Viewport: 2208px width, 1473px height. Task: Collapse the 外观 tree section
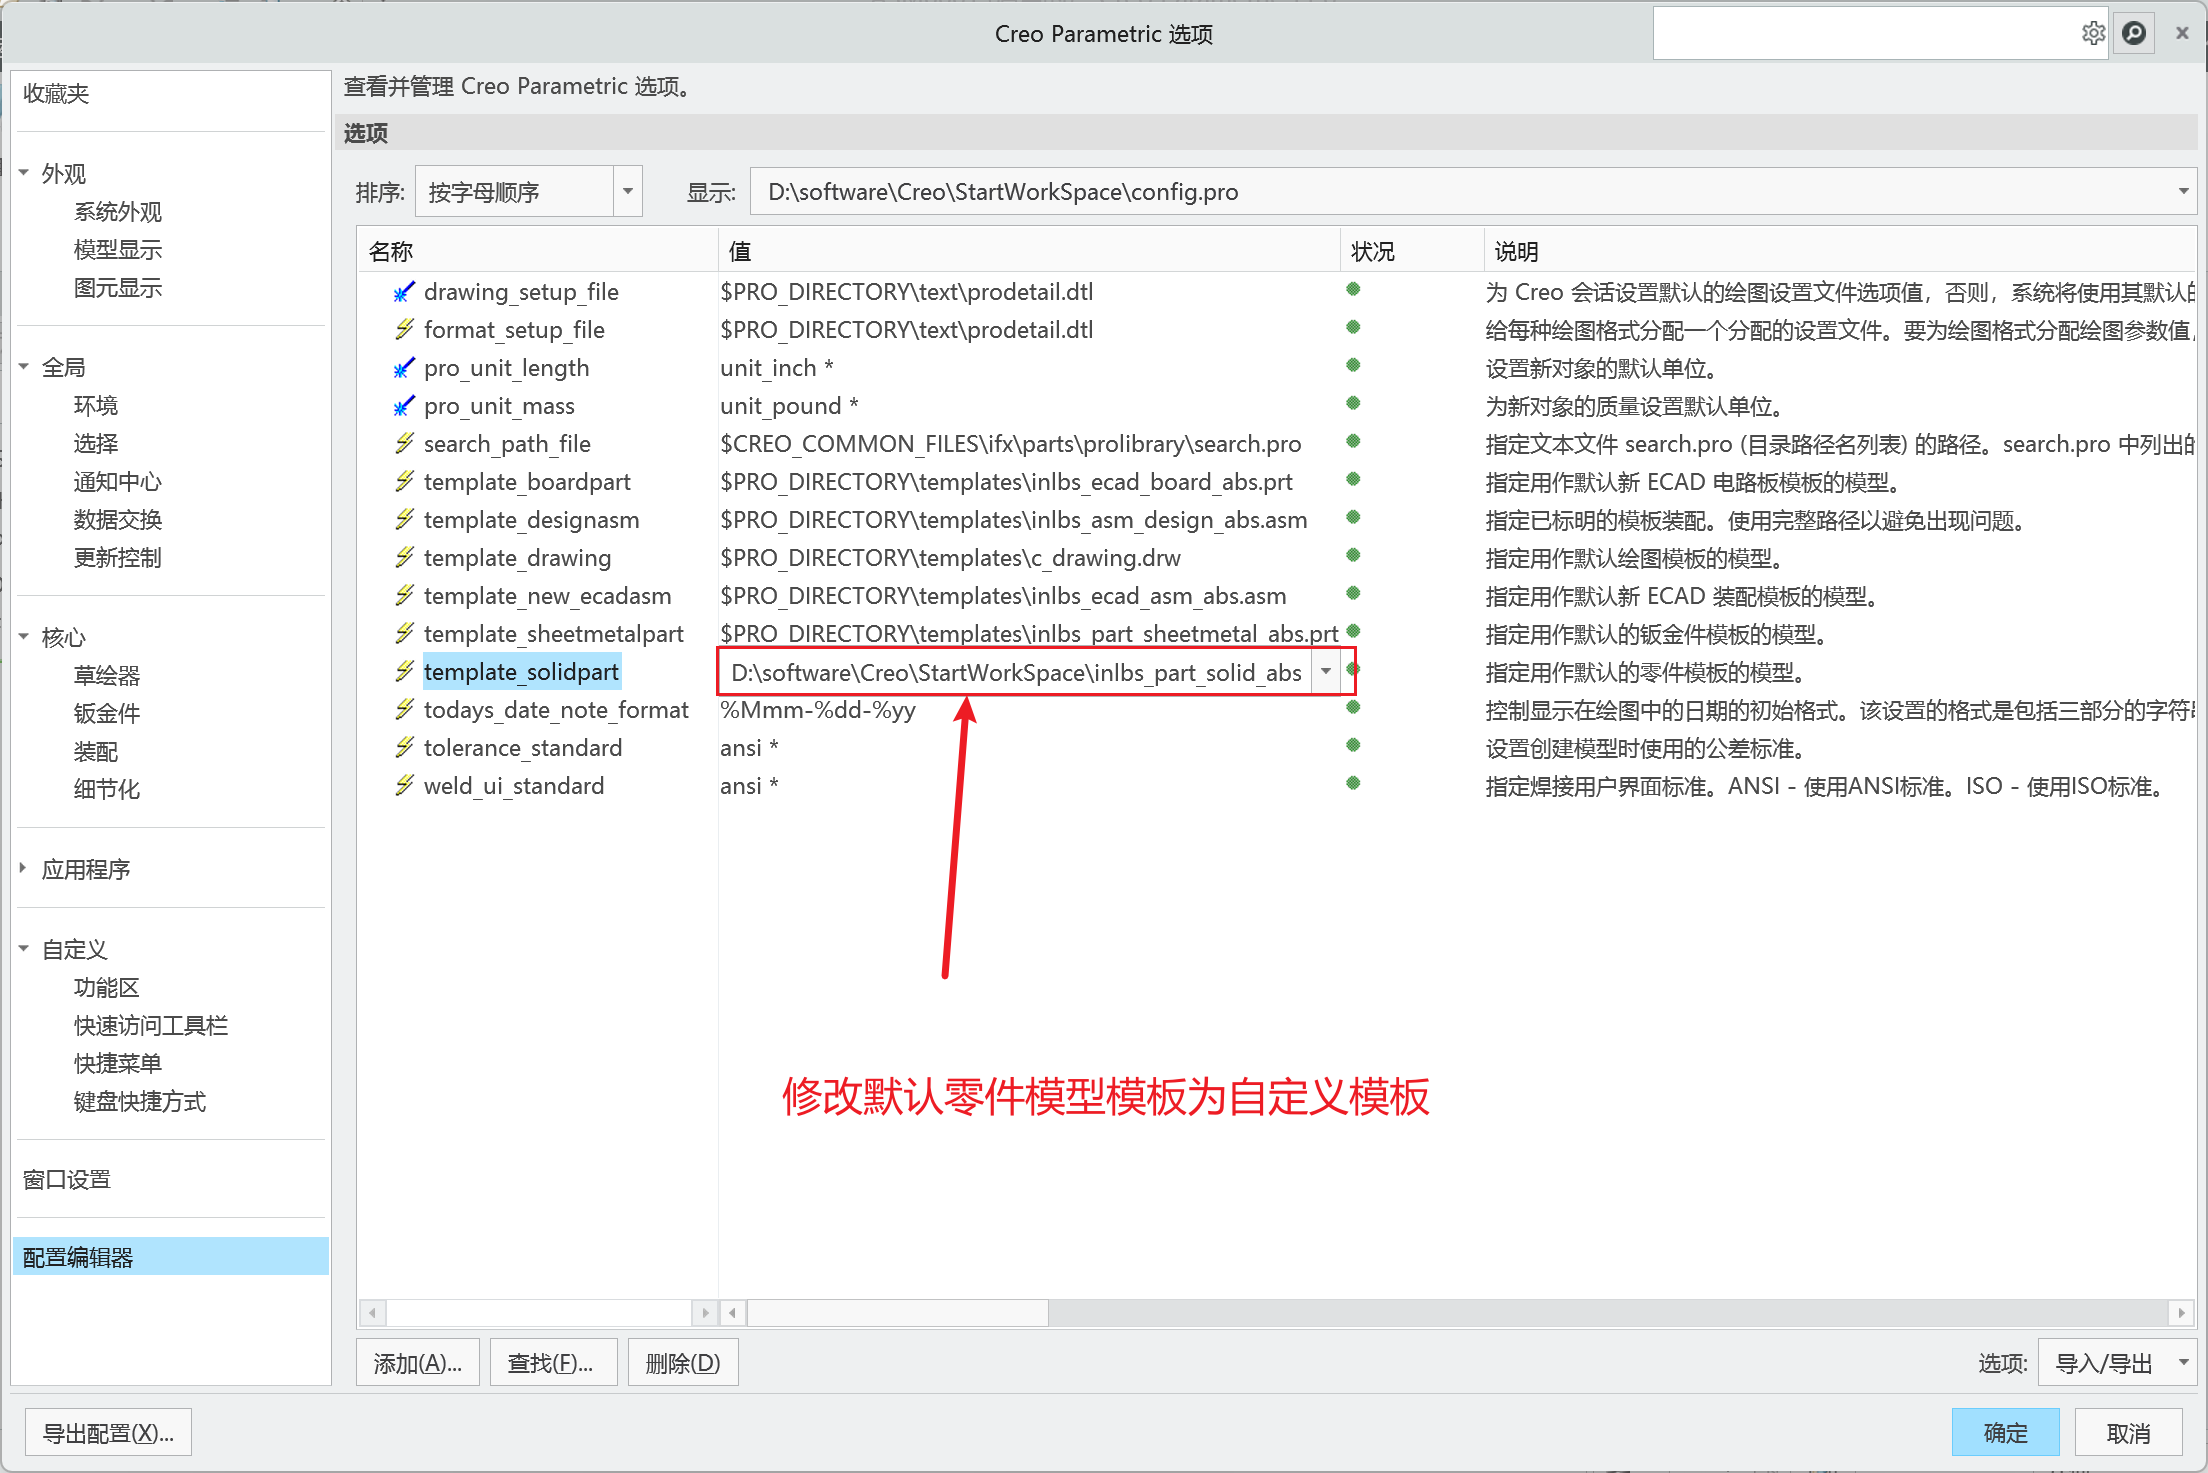pyautogui.click(x=24, y=173)
